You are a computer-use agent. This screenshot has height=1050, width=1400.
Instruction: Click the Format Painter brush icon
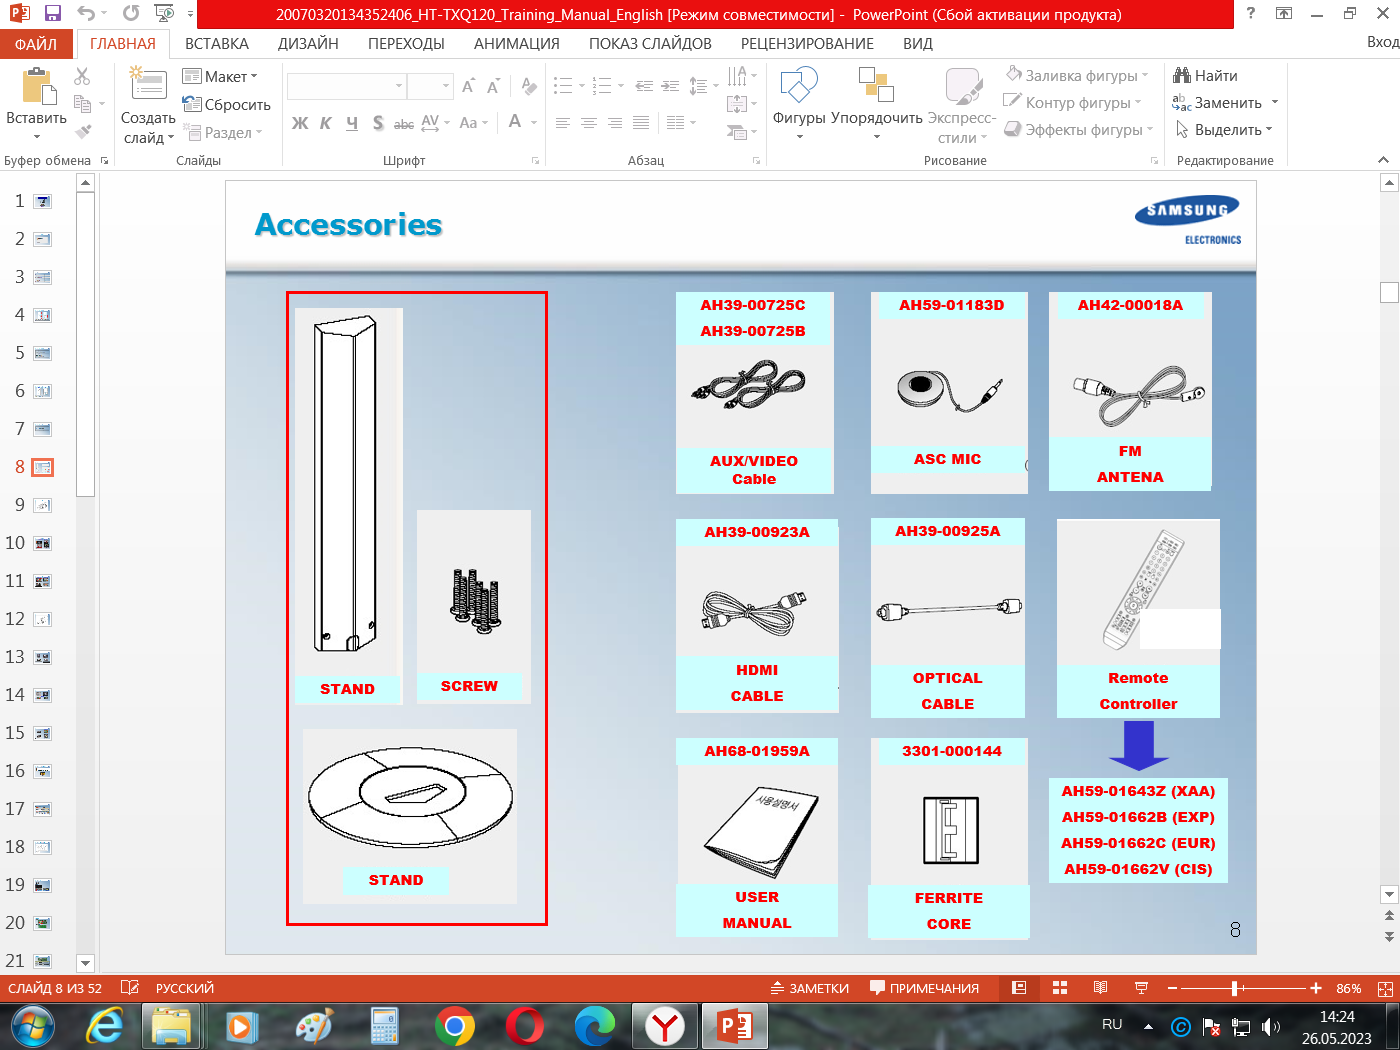[x=83, y=130]
